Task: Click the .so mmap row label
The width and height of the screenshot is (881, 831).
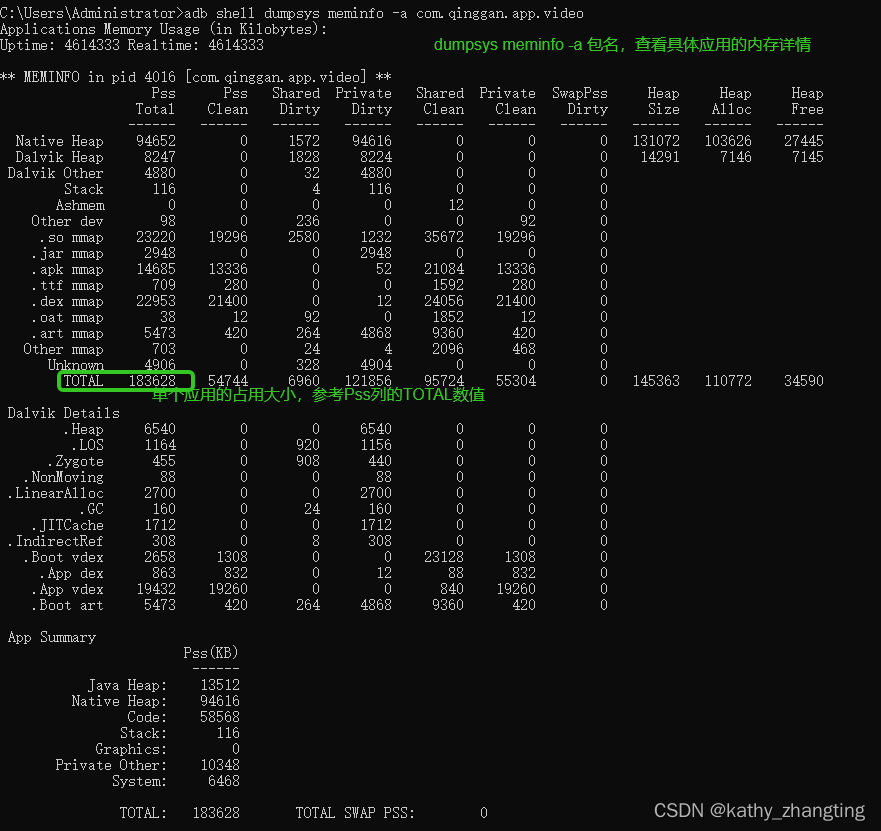Action: [71, 238]
